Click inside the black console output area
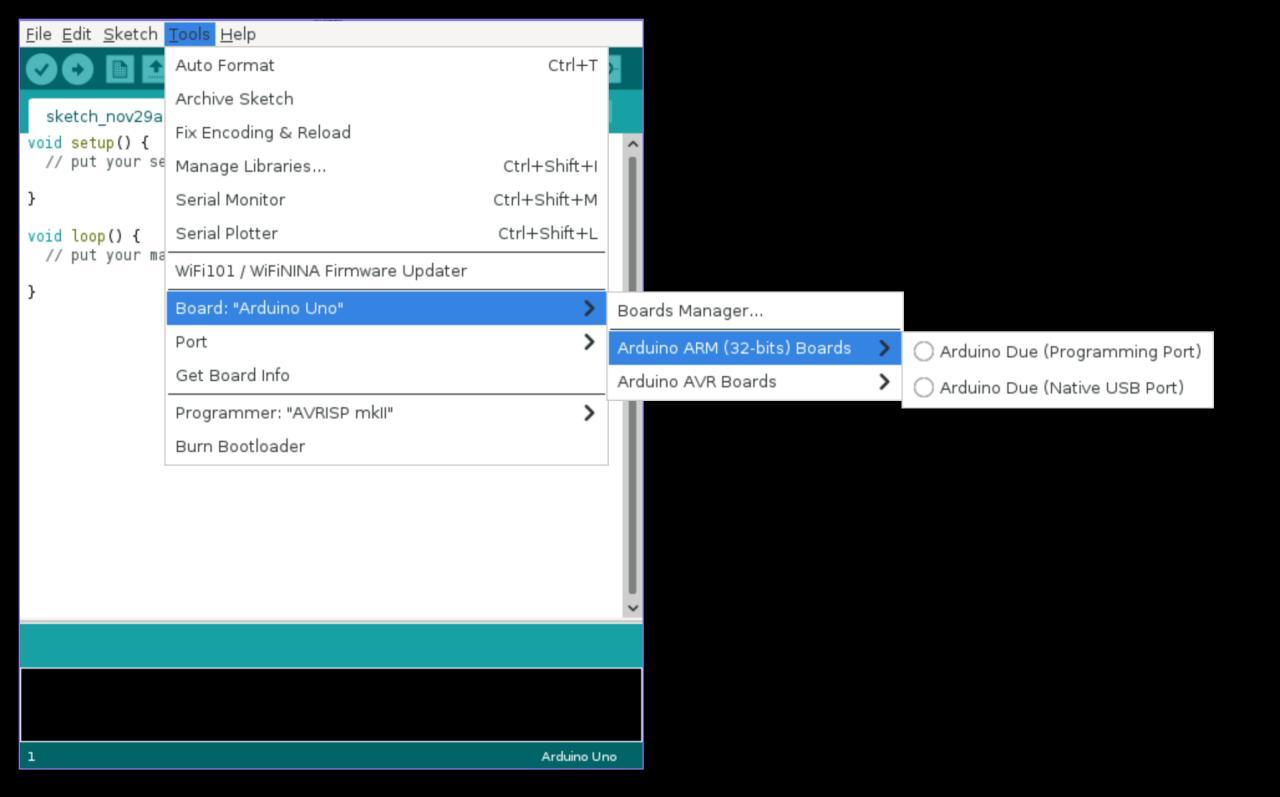The image size is (1280, 797). click(331, 705)
